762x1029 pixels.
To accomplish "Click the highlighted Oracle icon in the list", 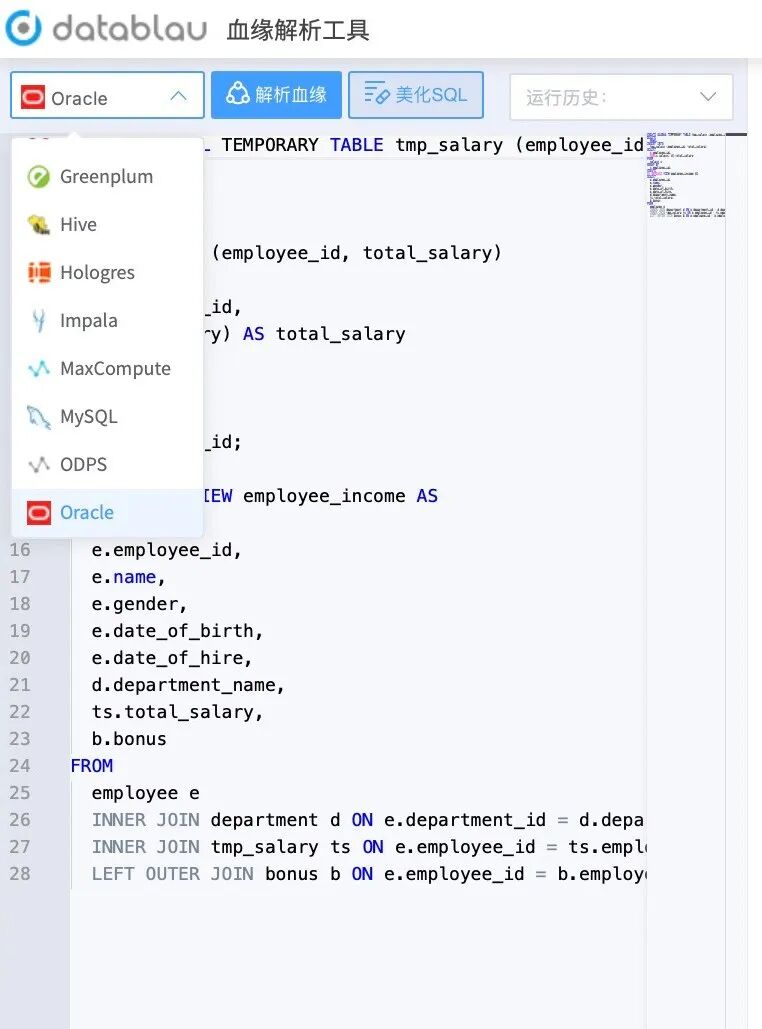I will tap(39, 513).
